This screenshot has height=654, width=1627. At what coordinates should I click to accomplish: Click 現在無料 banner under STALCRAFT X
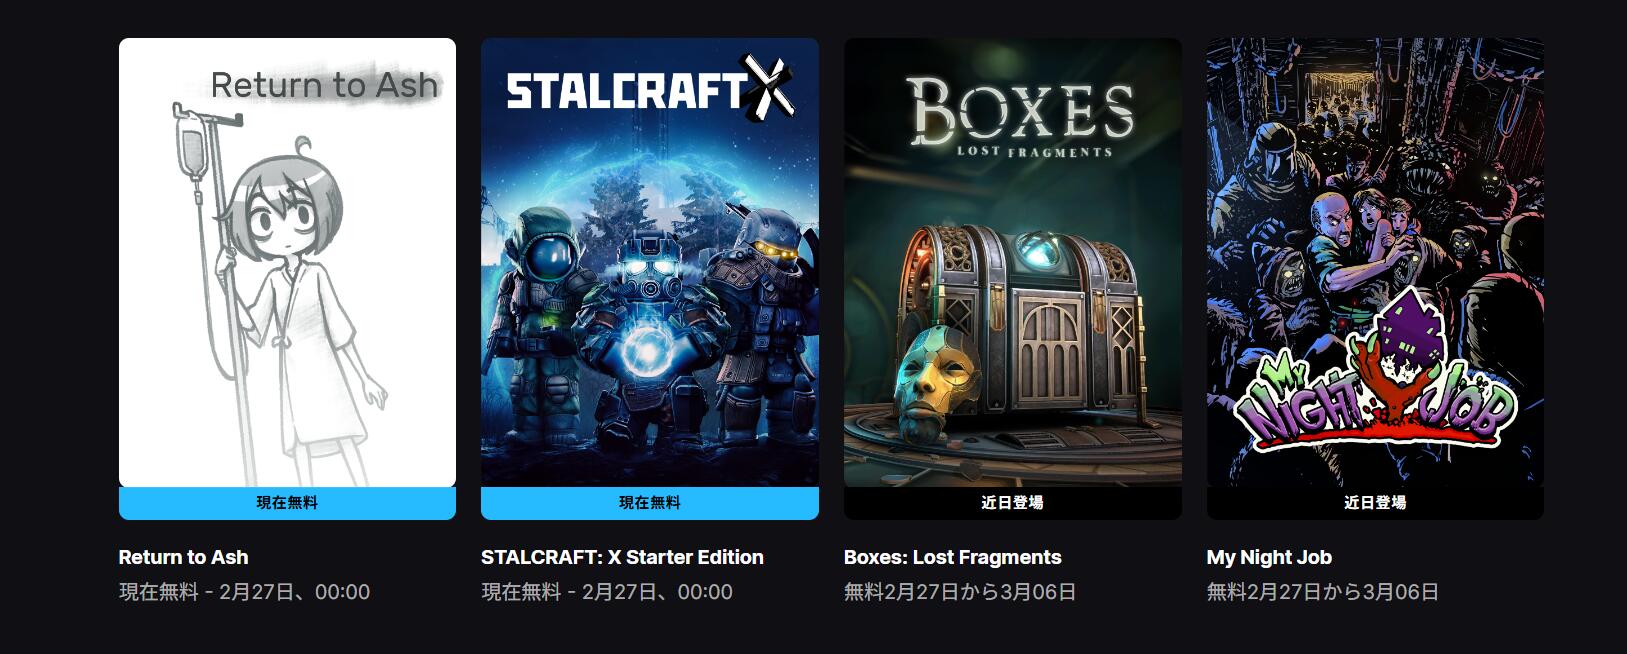tap(650, 503)
